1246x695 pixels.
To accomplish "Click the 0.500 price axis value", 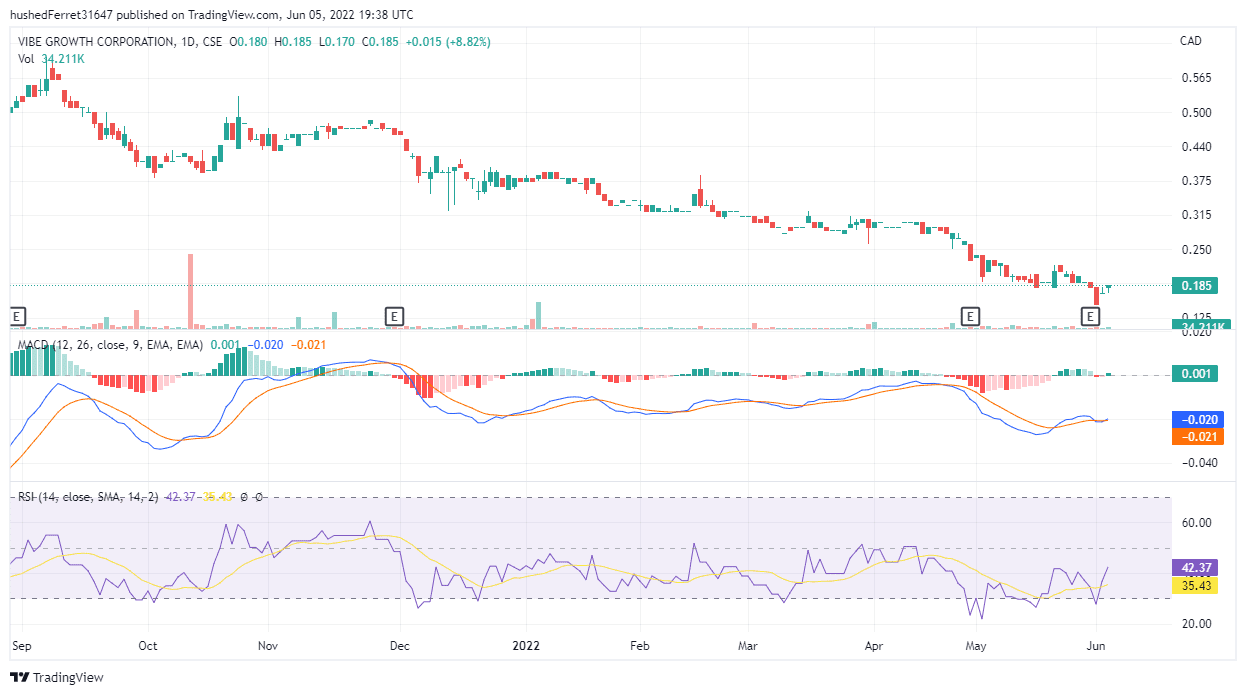I will pyautogui.click(x=1196, y=112).
